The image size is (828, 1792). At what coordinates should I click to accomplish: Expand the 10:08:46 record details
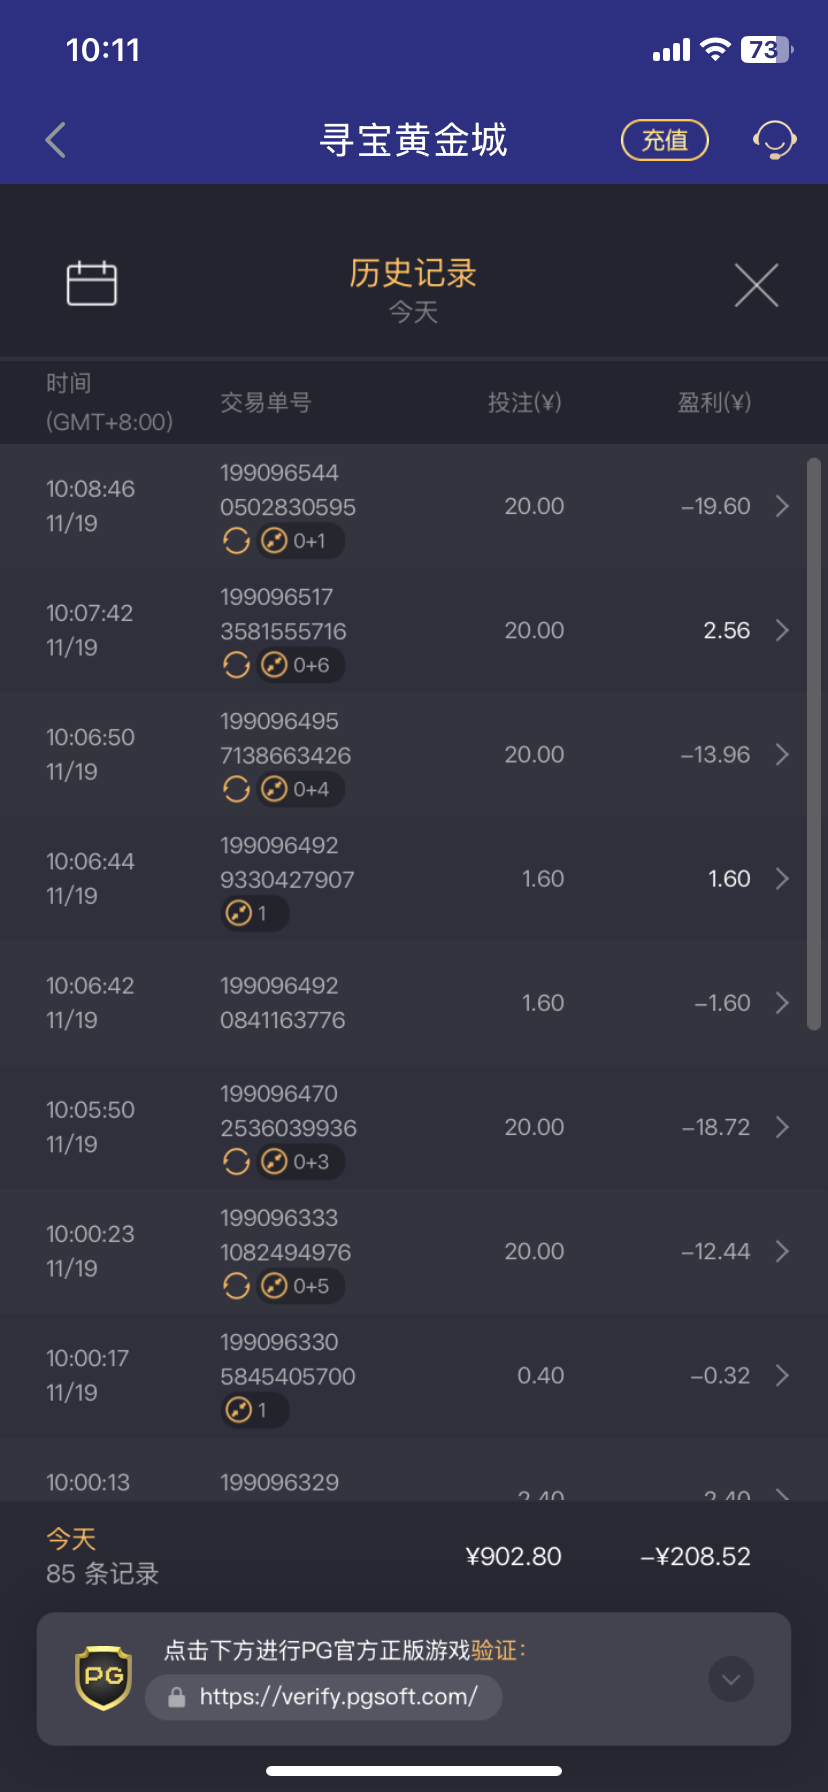(782, 506)
